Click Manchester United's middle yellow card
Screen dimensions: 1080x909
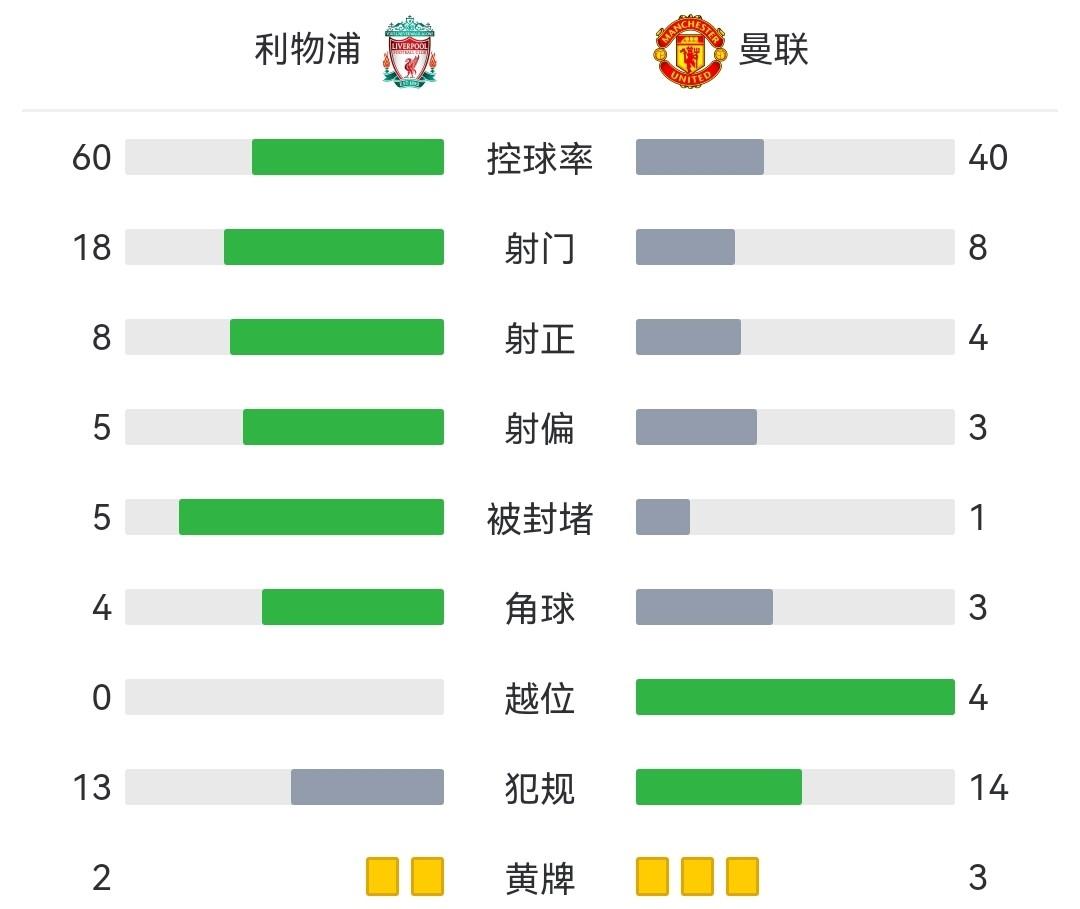(x=697, y=876)
